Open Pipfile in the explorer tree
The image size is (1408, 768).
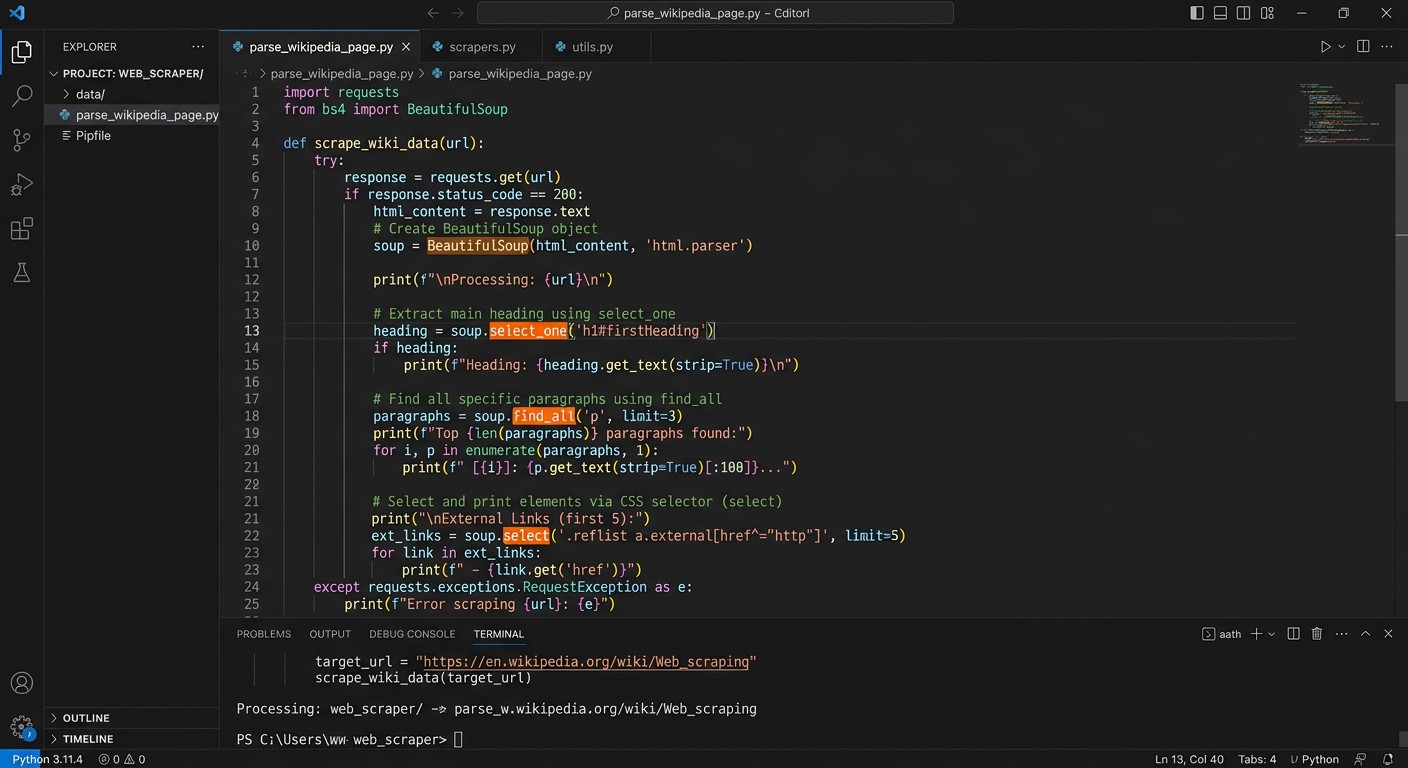(132, 136)
